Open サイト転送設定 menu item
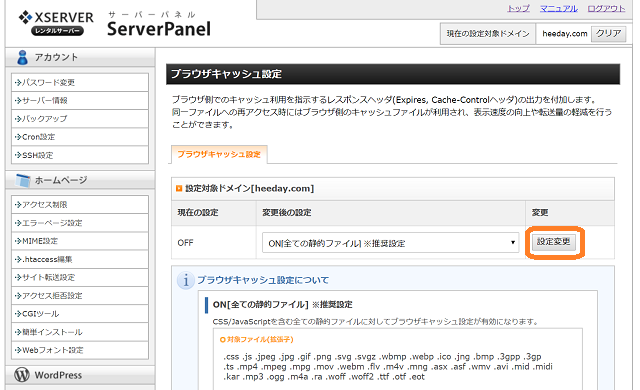 coord(80,277)
